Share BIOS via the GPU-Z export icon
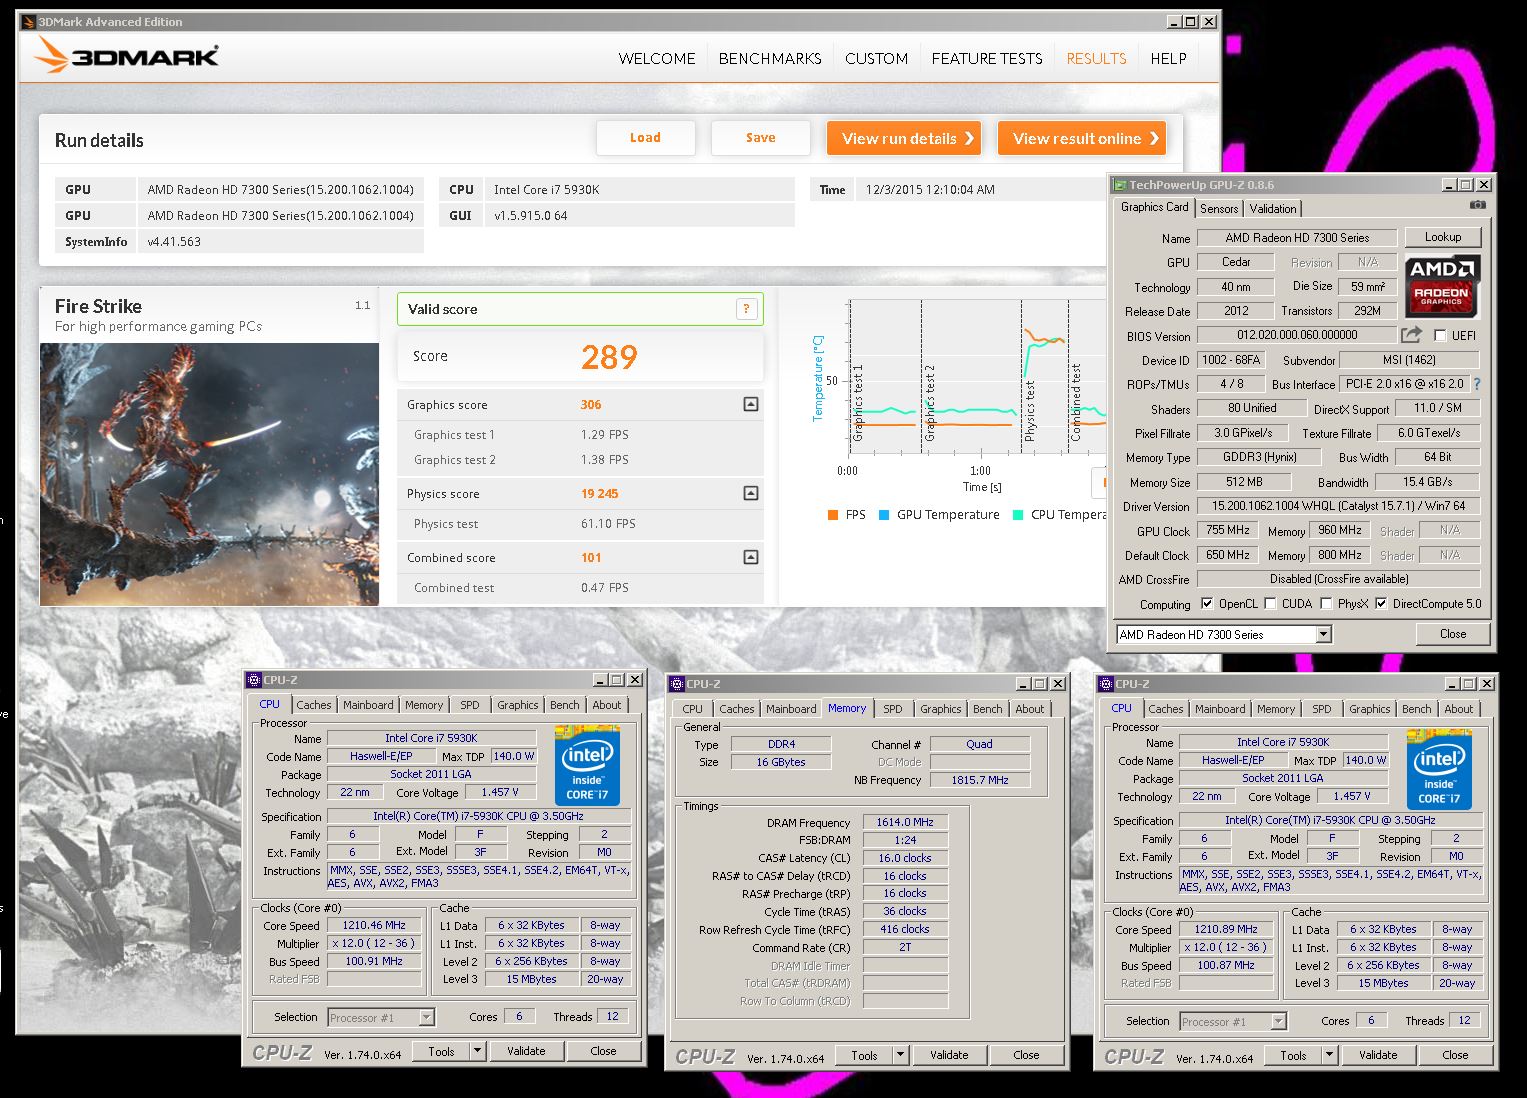The image size is (1527, 1098). point(1411,335)
